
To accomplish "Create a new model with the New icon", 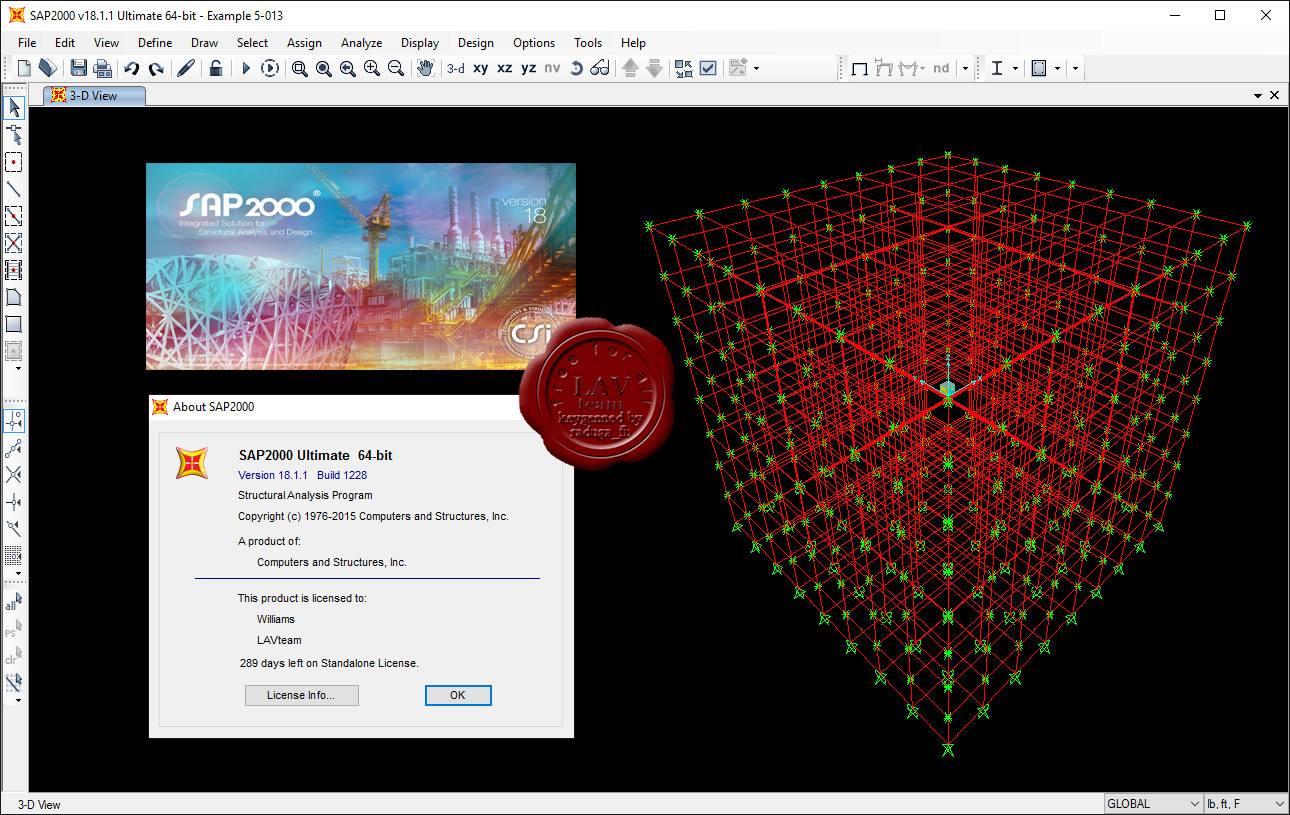I will pyautogui.click(x=25, y=68).
